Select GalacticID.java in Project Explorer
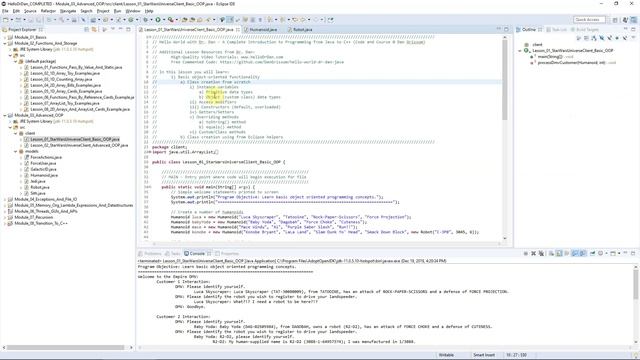This screenshot has width=640, height=360. point(43,169)
